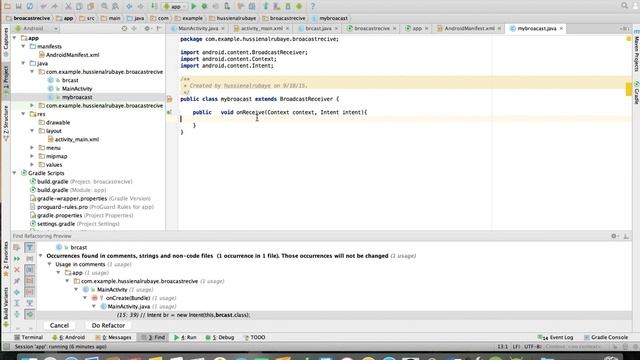Expand the values folder
640x360 pixels.
coord(32,164)
